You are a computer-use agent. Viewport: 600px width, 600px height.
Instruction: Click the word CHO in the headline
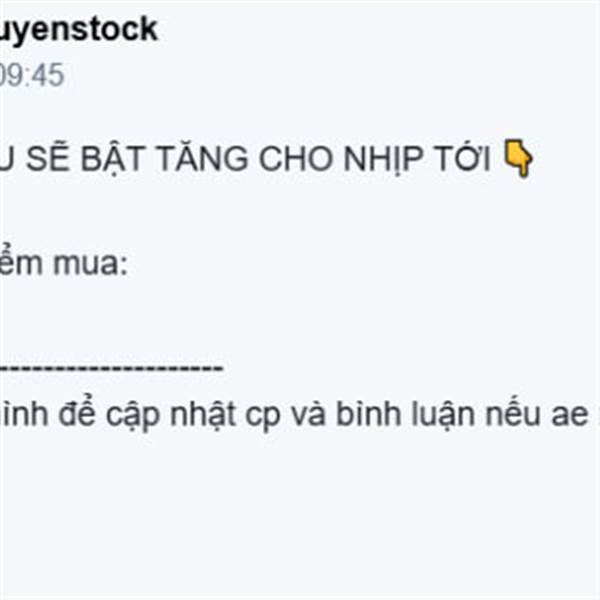(296, 158)
